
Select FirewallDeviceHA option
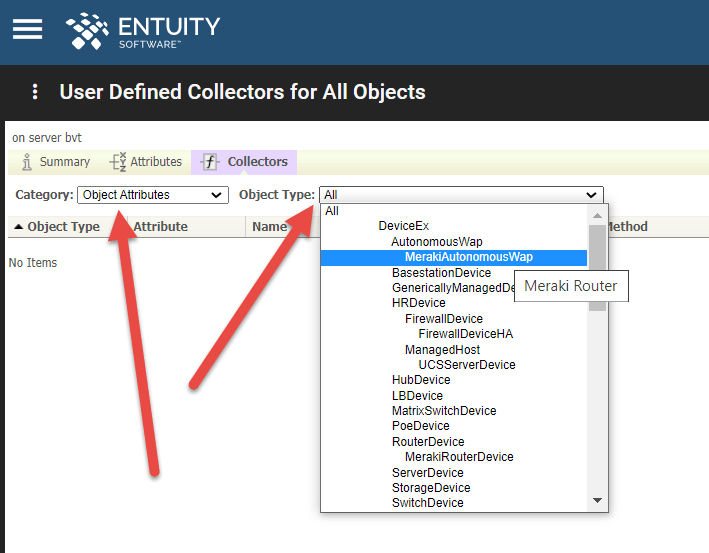454,334
